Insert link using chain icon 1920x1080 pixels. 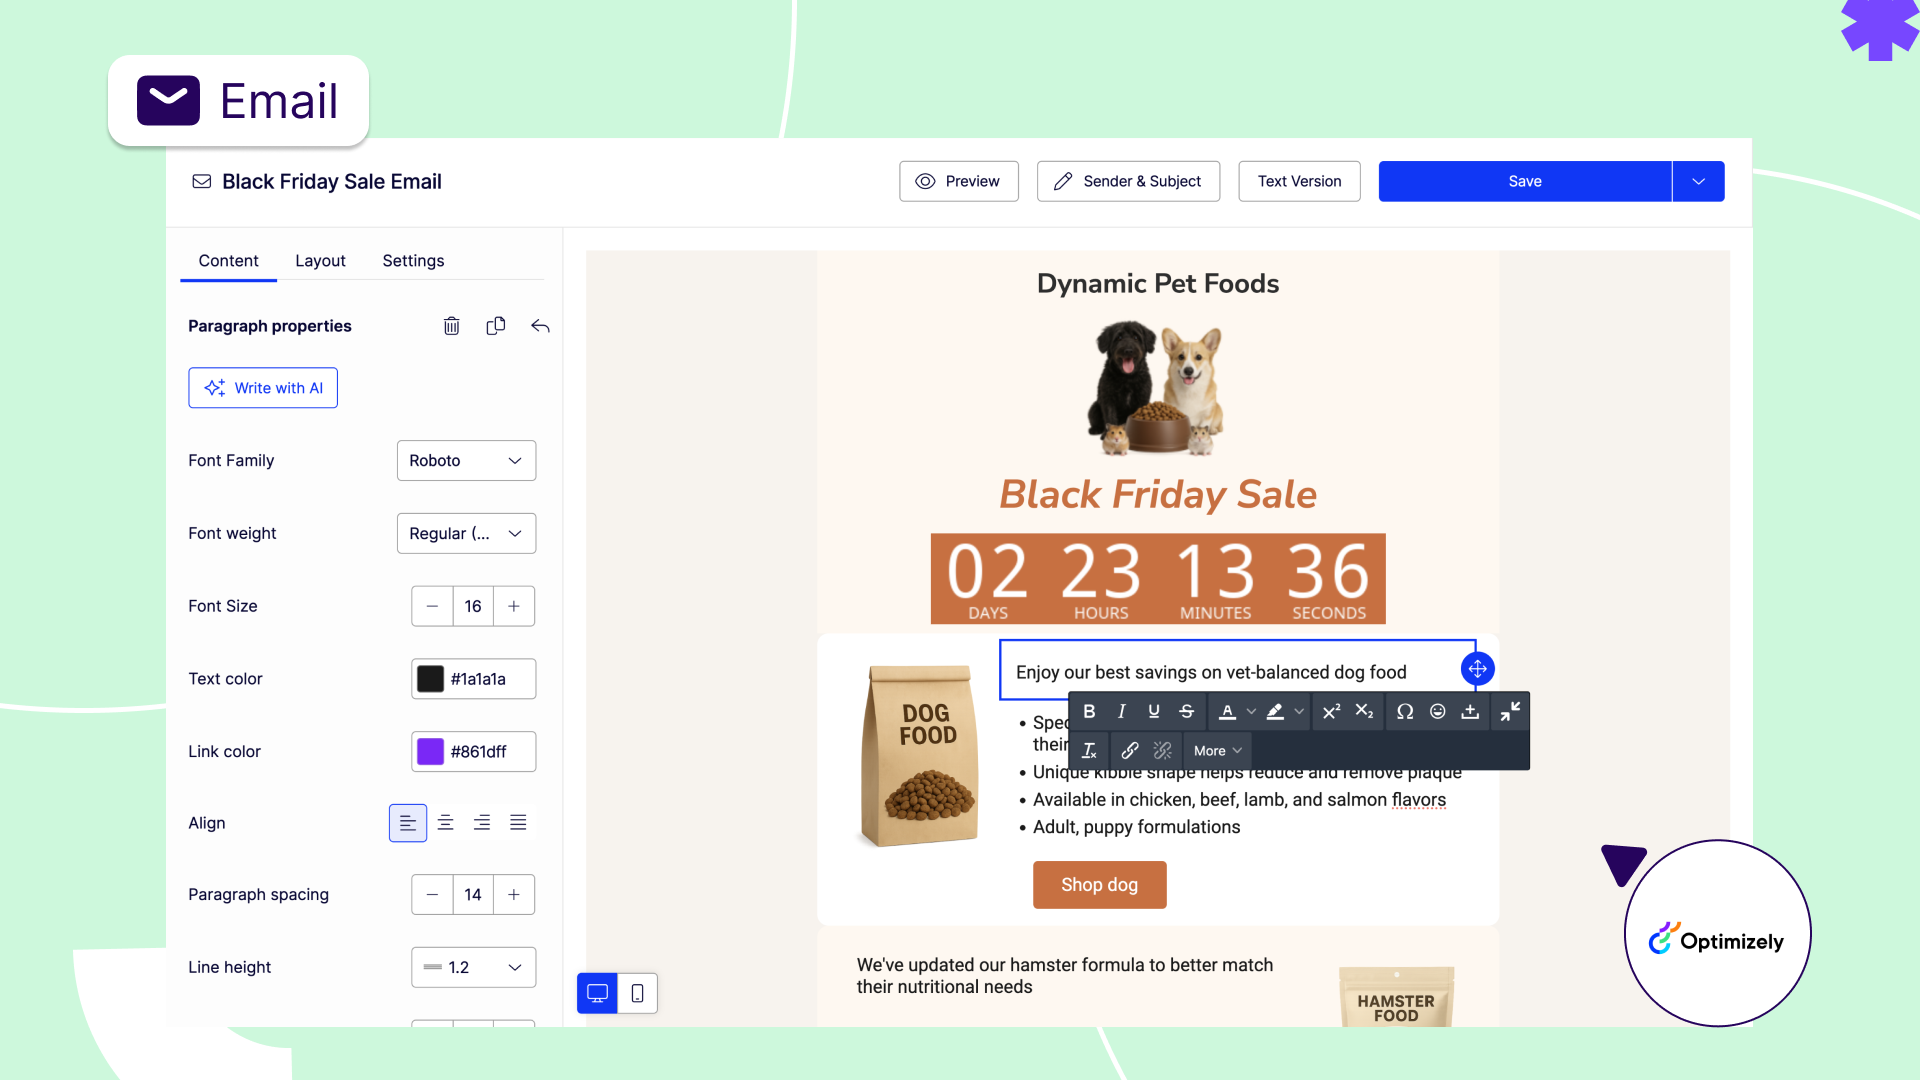coord(1129,750)
